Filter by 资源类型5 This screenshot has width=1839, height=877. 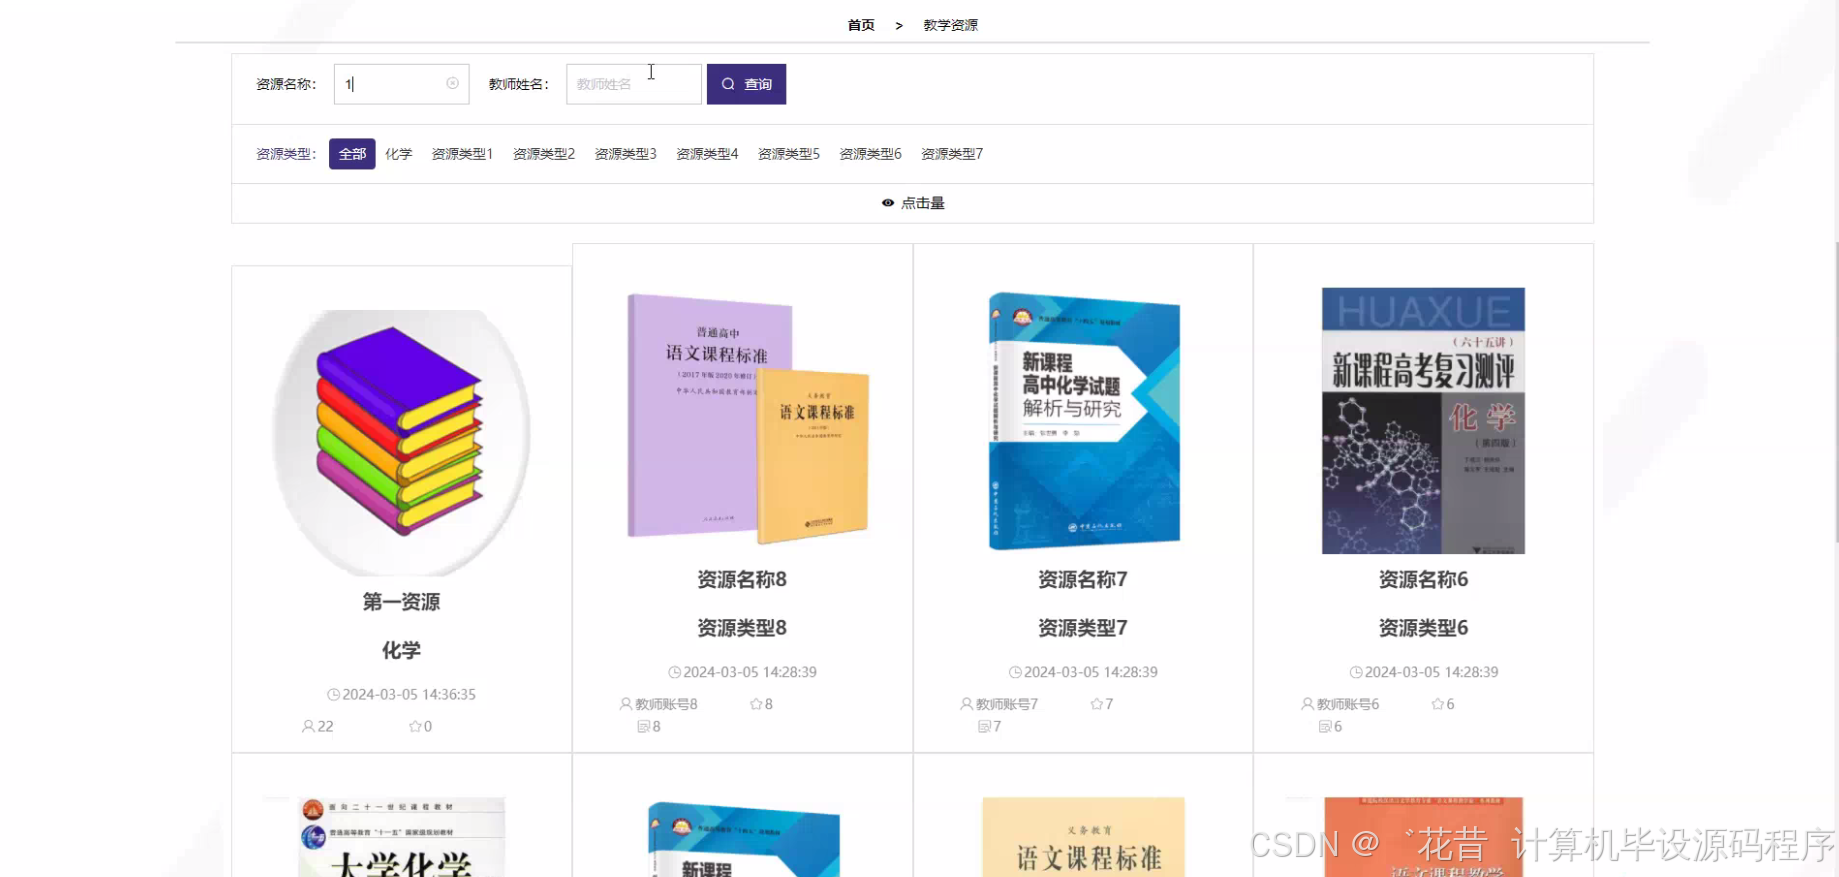[789, 154]
